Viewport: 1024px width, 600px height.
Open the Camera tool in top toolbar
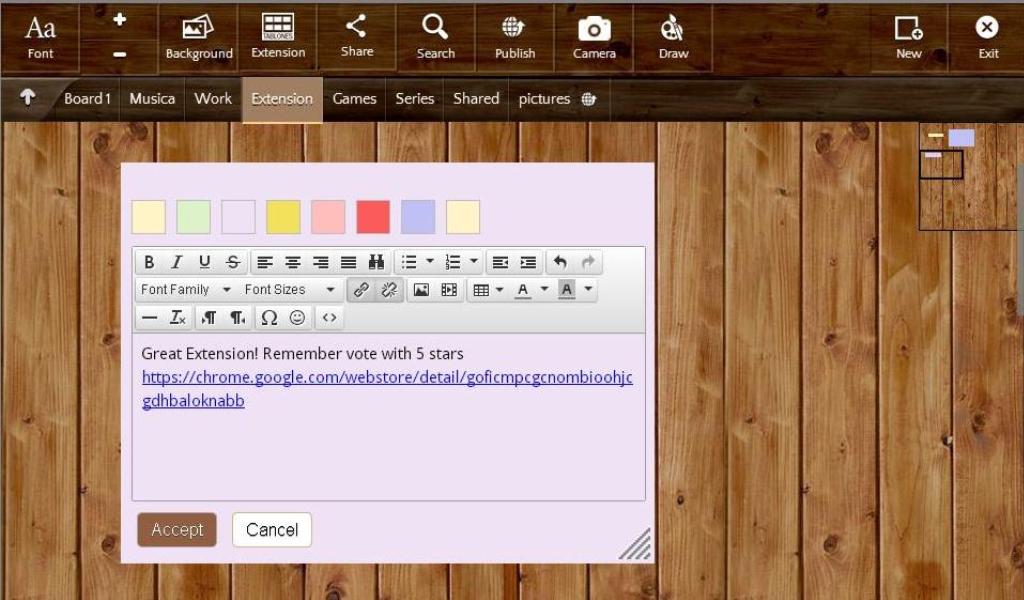point(594,37)
